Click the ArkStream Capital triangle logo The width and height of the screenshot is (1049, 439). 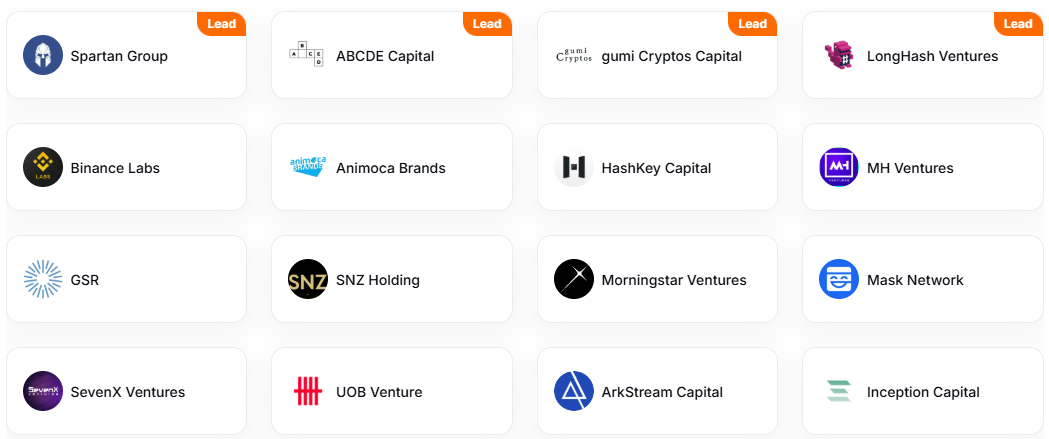574,391
